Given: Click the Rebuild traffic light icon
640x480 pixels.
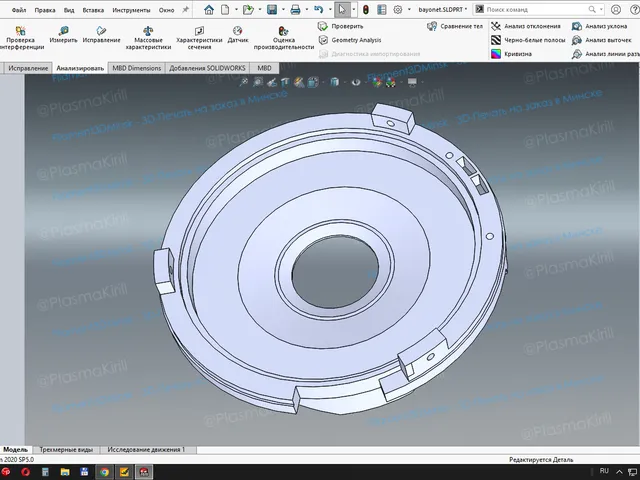Looking at the screenshot, I should pos(366,9).
